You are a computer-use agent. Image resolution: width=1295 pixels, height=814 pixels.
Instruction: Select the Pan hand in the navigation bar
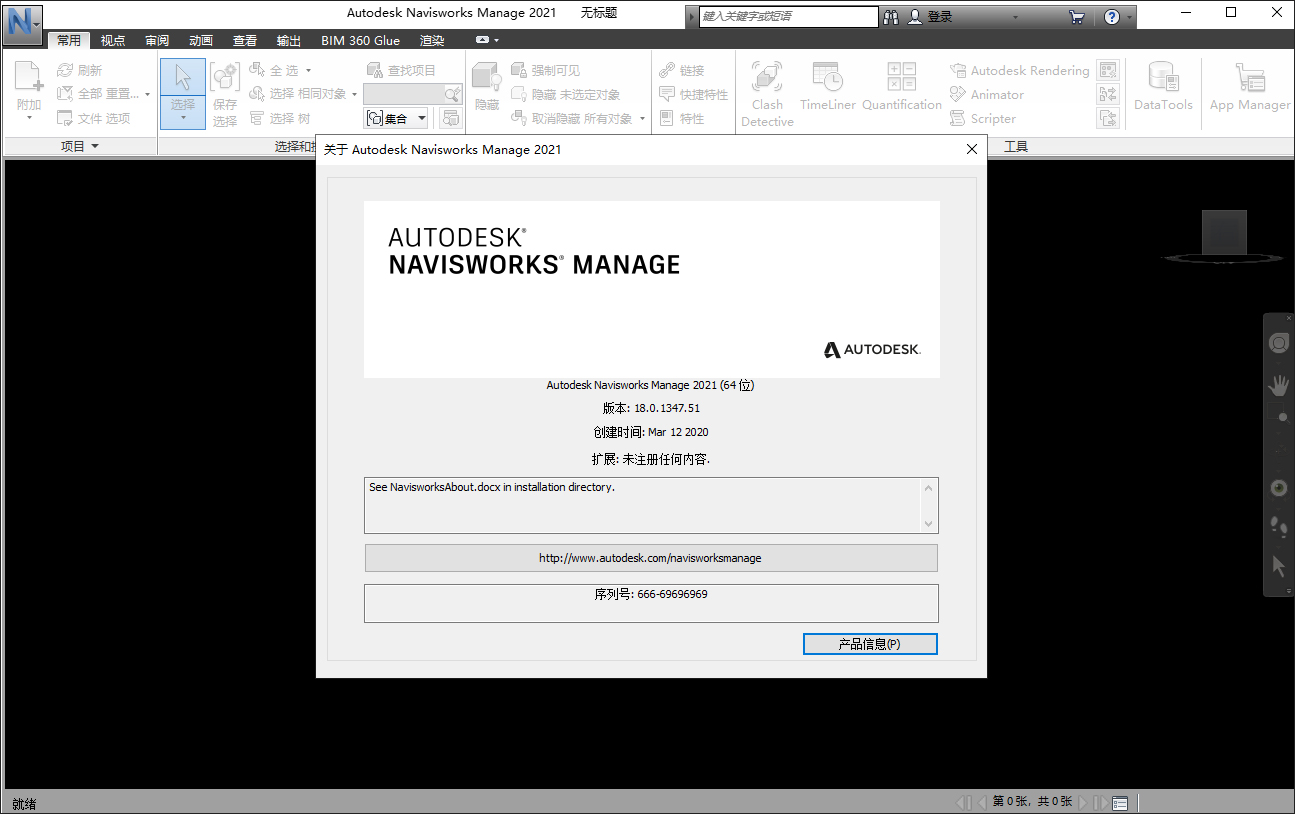click(1278, 384)
